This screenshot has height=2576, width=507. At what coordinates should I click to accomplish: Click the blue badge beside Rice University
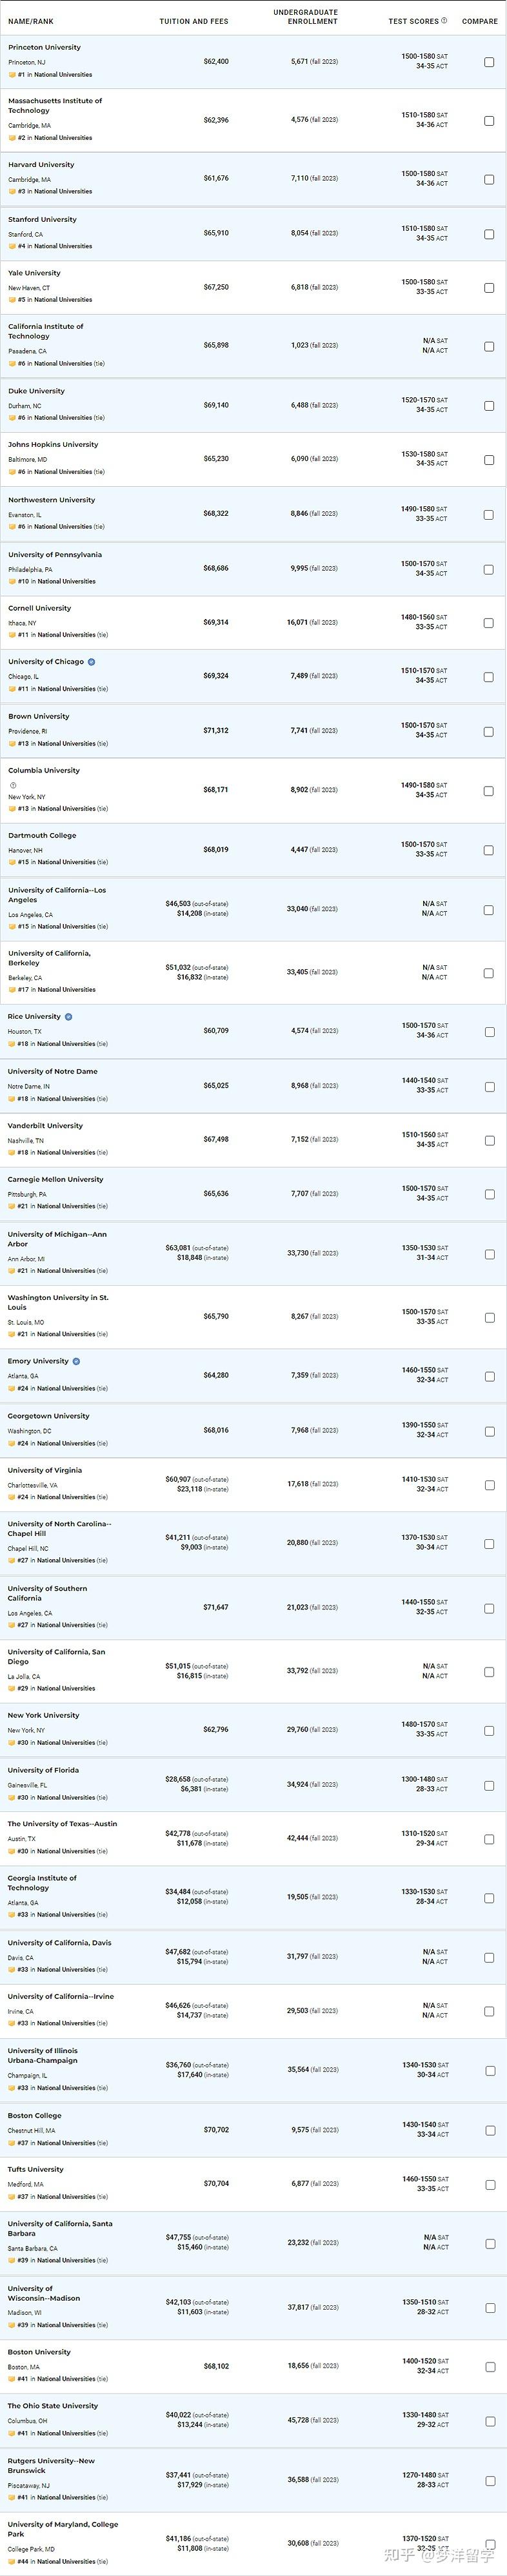(x=68, y=1017)
